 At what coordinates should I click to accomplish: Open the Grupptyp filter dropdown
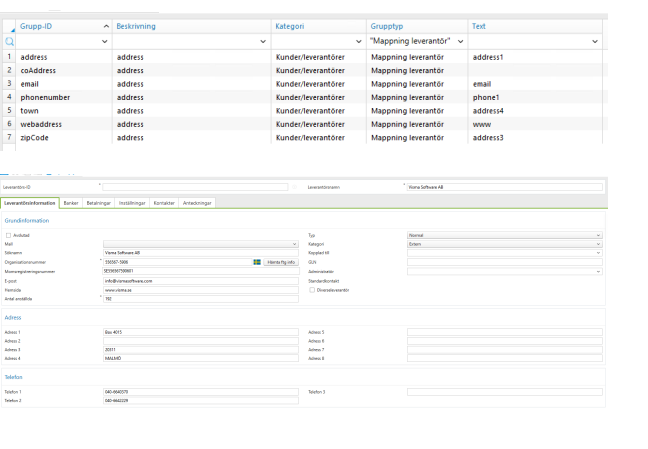pos(458,42)
